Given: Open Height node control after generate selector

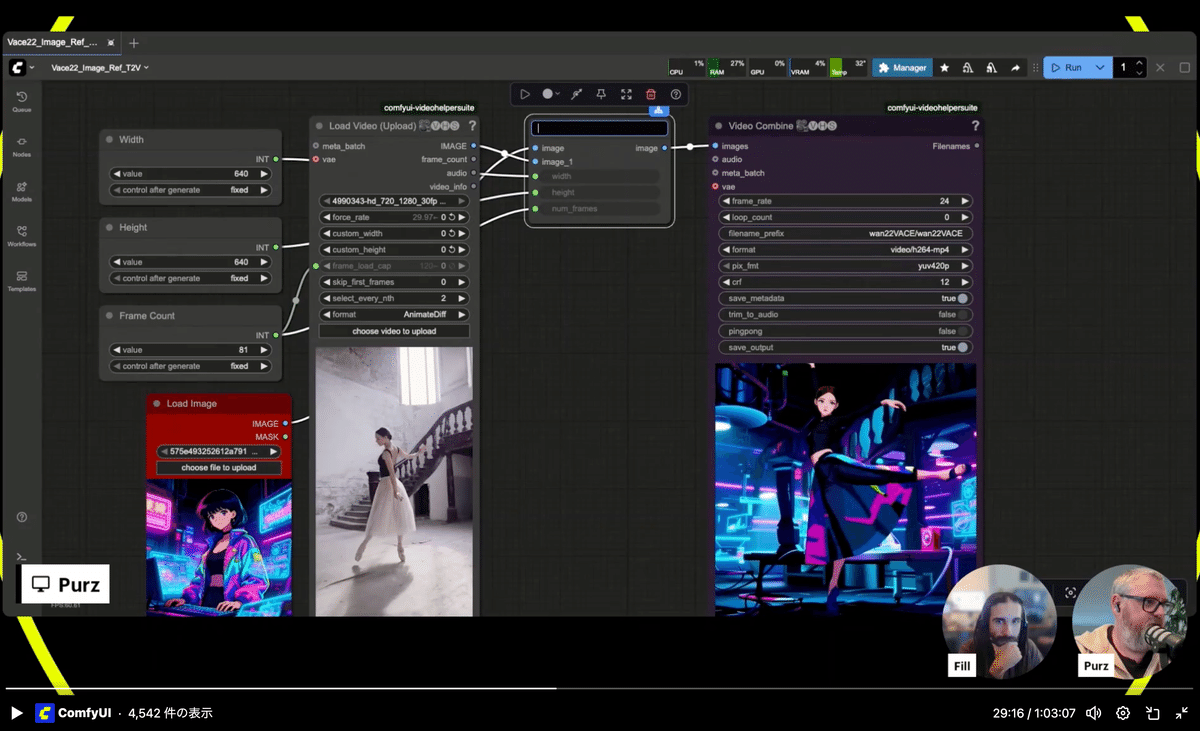Looking at the screenshot, I should (190, 278).
